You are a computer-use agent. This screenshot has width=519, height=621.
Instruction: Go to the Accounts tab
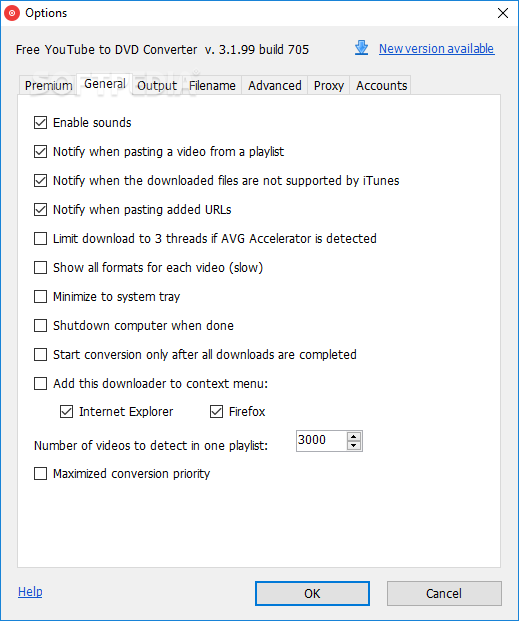click(x=382, y=86)
